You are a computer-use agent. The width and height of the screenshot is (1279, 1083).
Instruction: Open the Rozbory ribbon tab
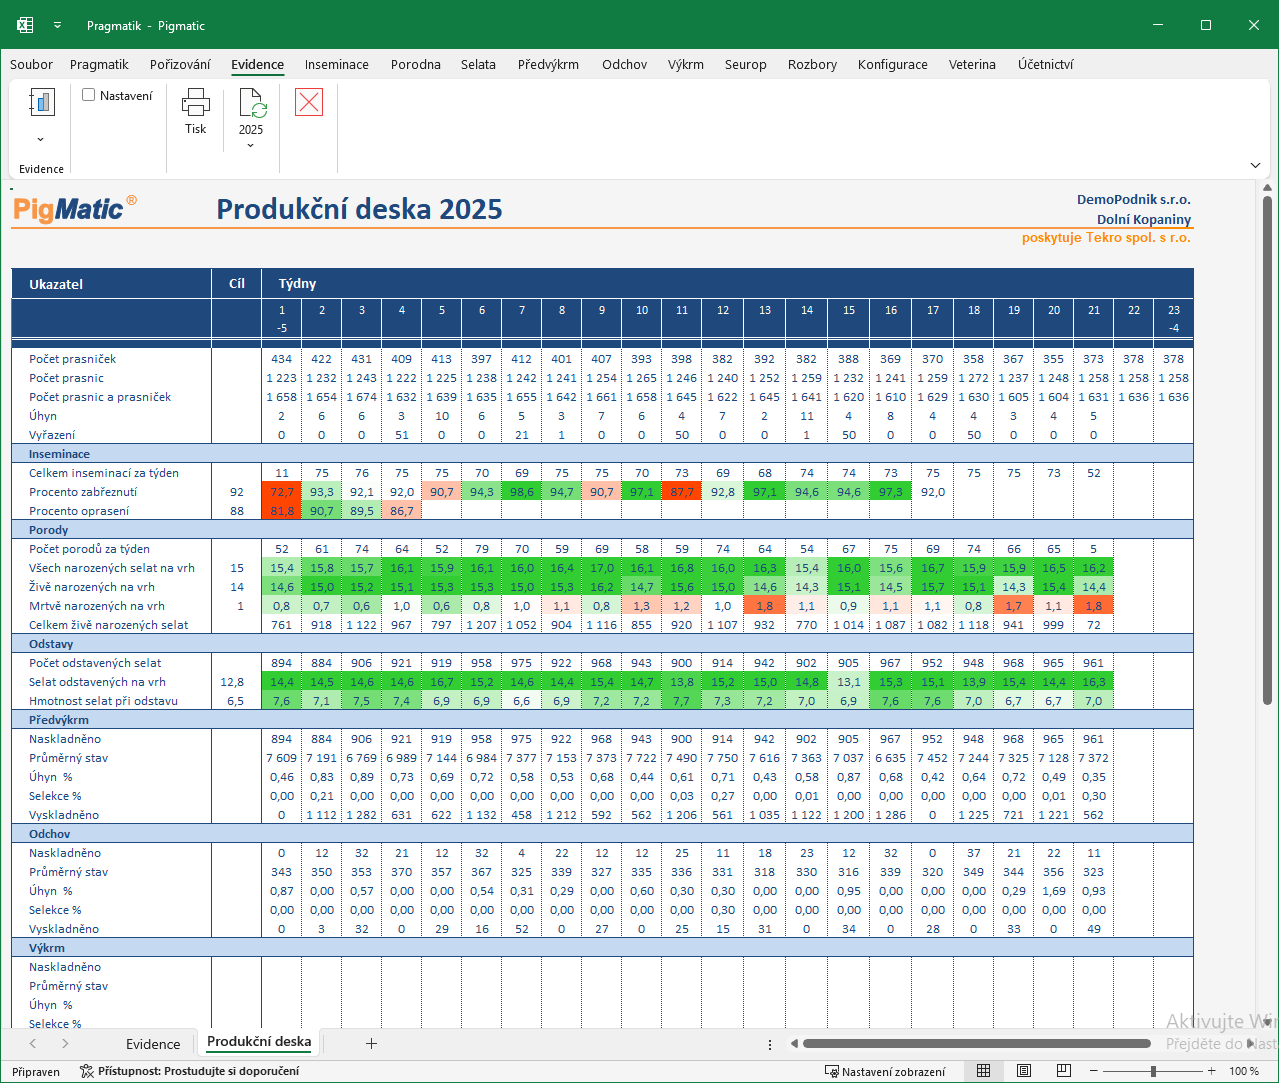812,64
